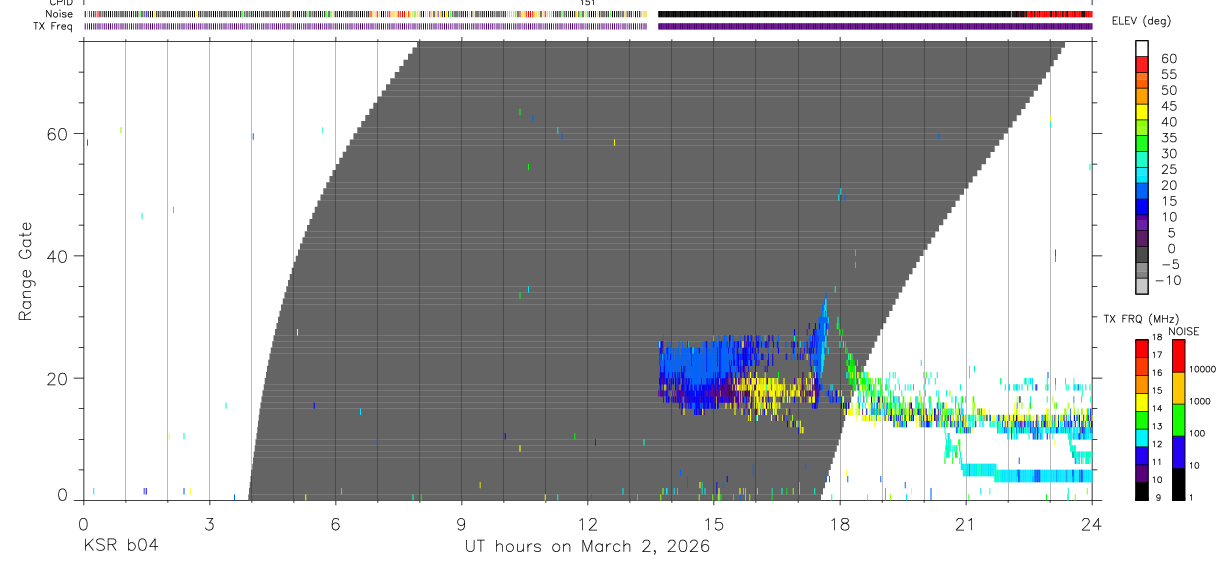Click the 60 tick label on Range Gate axis
Viewport: 1228px width, 567px height.
[59, 134]
